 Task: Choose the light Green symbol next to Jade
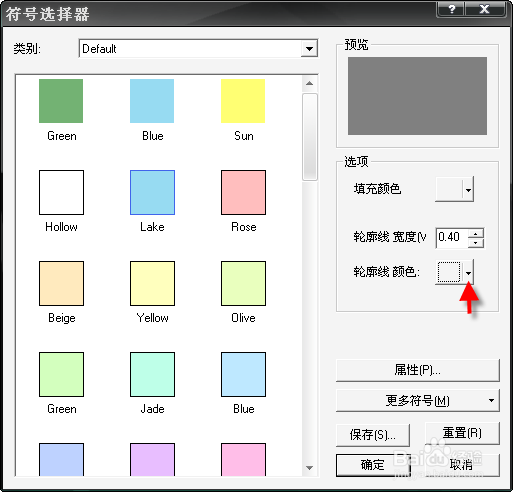click(61, 374)
